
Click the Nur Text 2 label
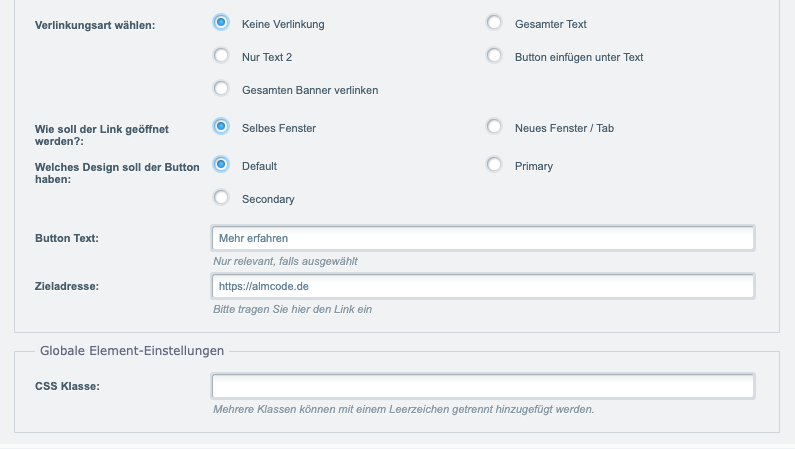tap(267, 57)
